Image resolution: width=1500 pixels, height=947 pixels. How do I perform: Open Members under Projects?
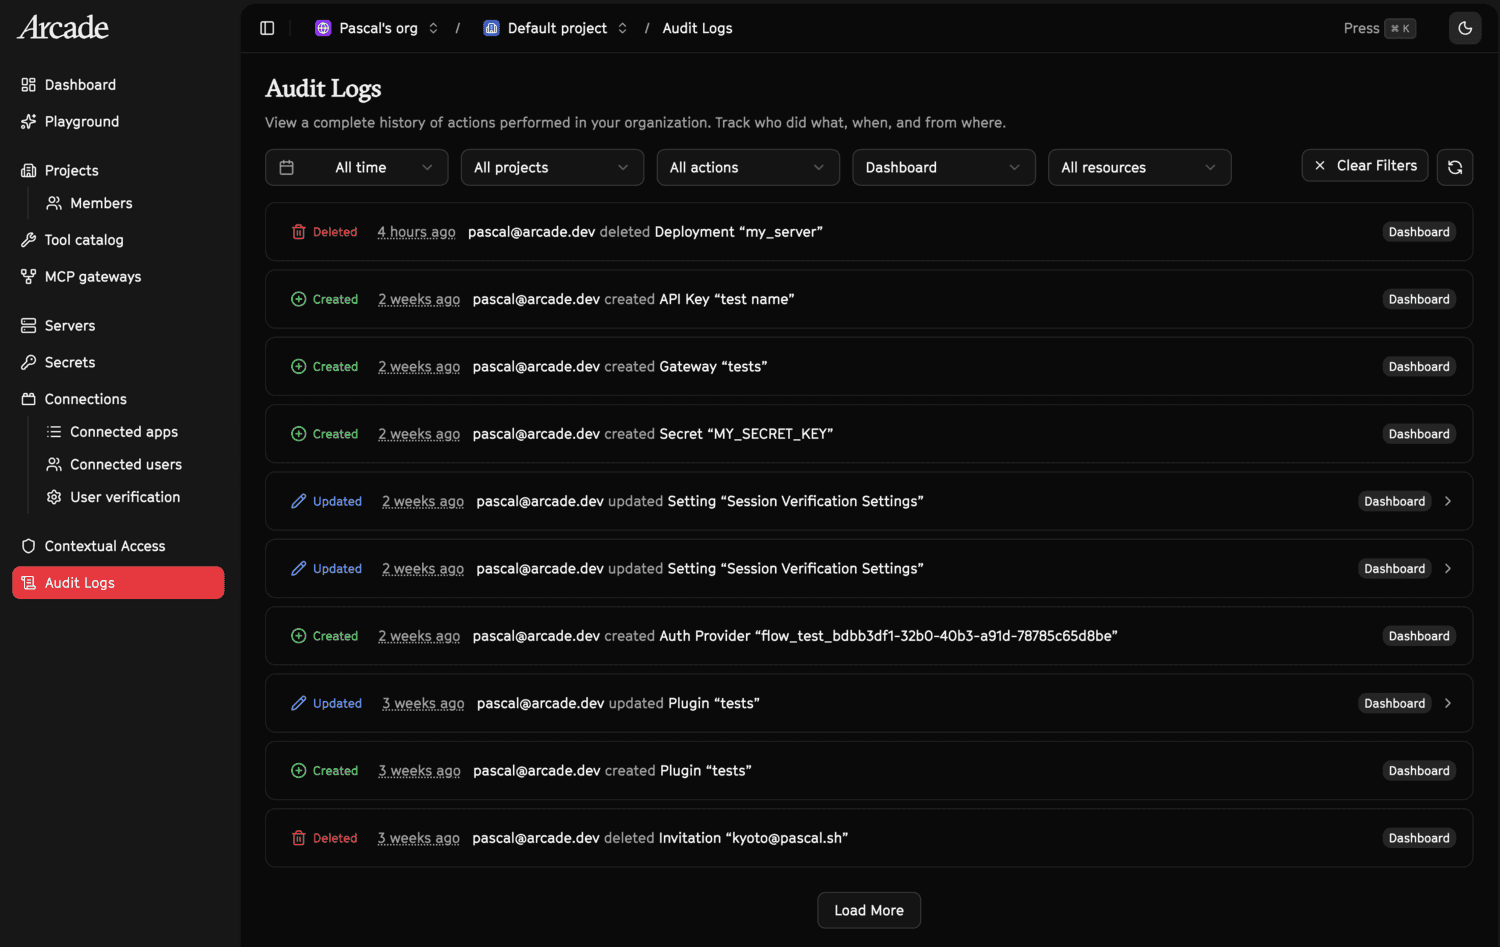click(100, 203)
